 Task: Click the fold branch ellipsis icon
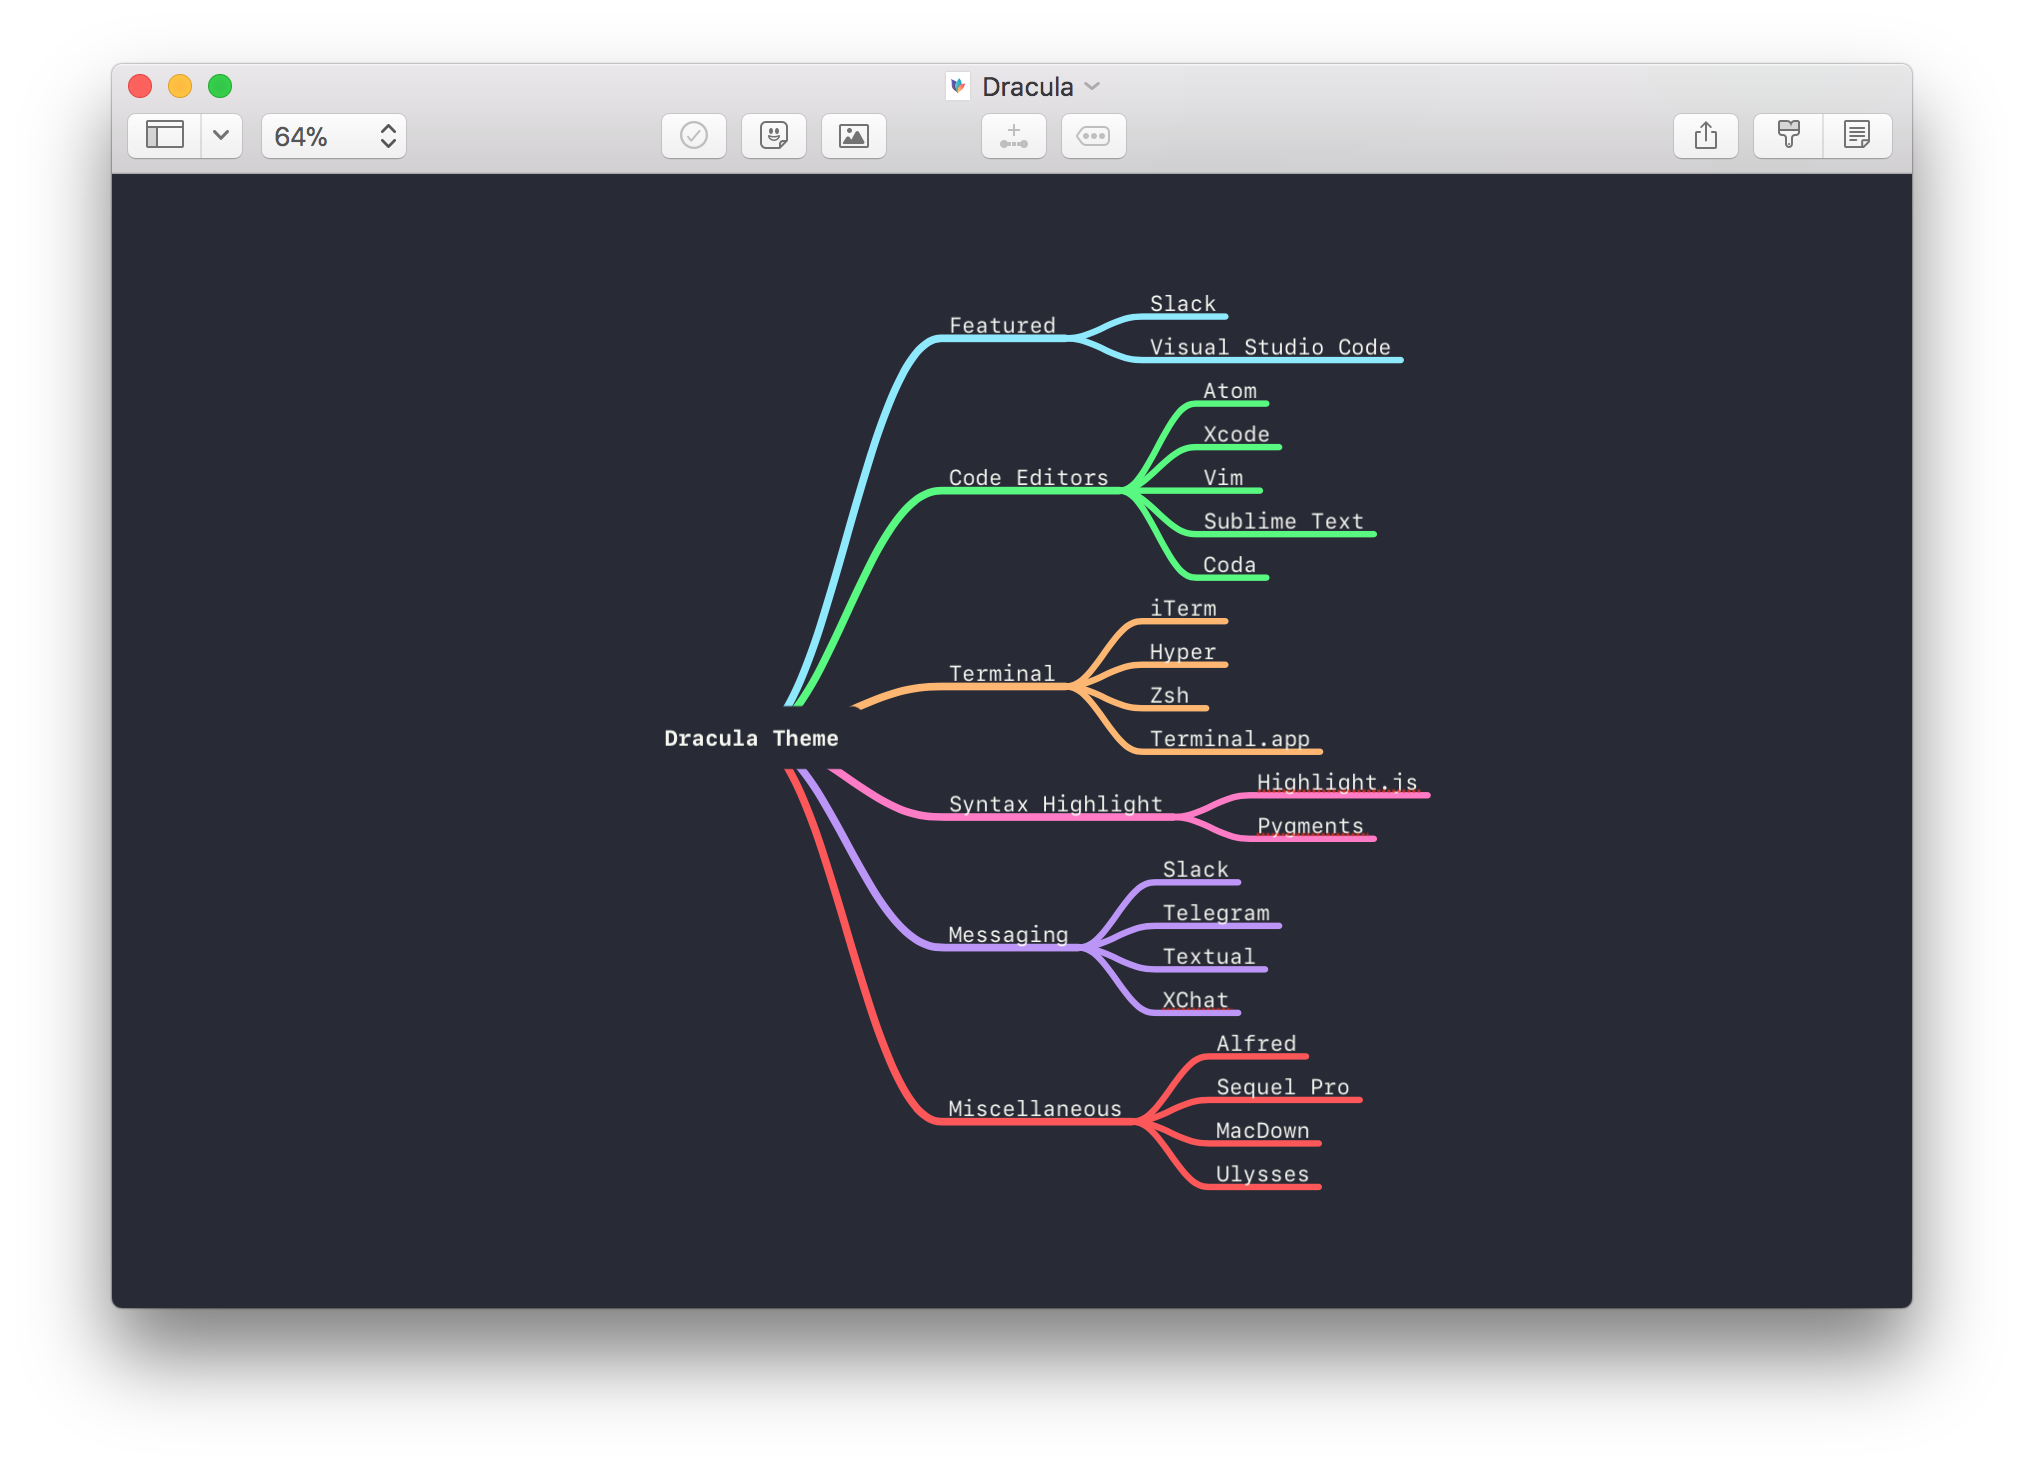(x=1093, y=135)
